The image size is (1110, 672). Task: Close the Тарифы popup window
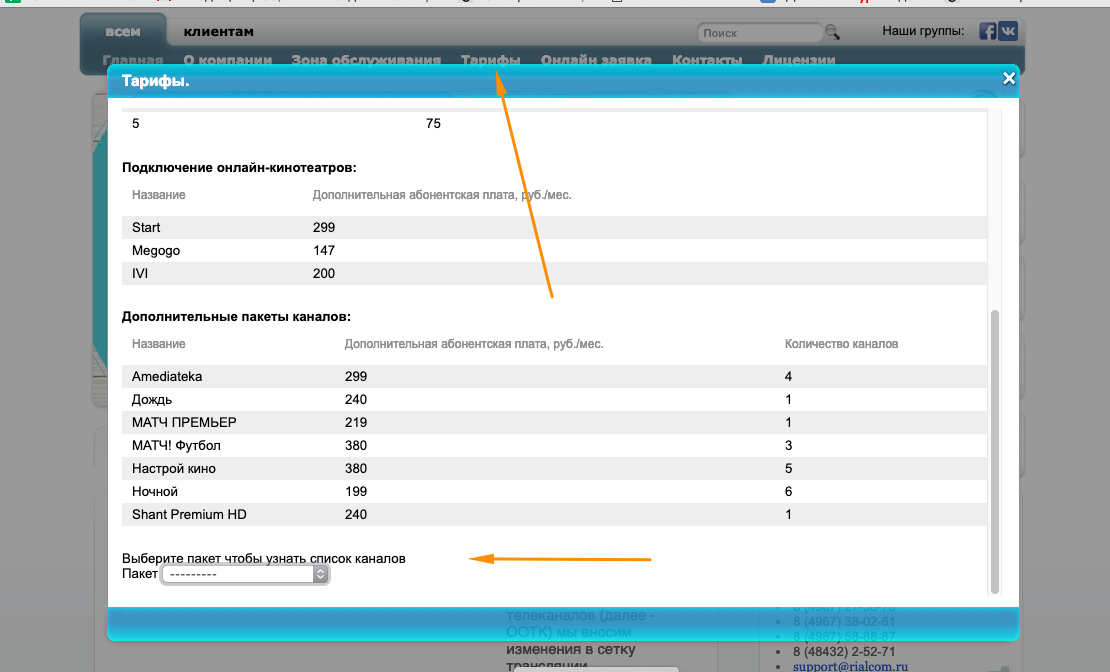point(1009,79)
